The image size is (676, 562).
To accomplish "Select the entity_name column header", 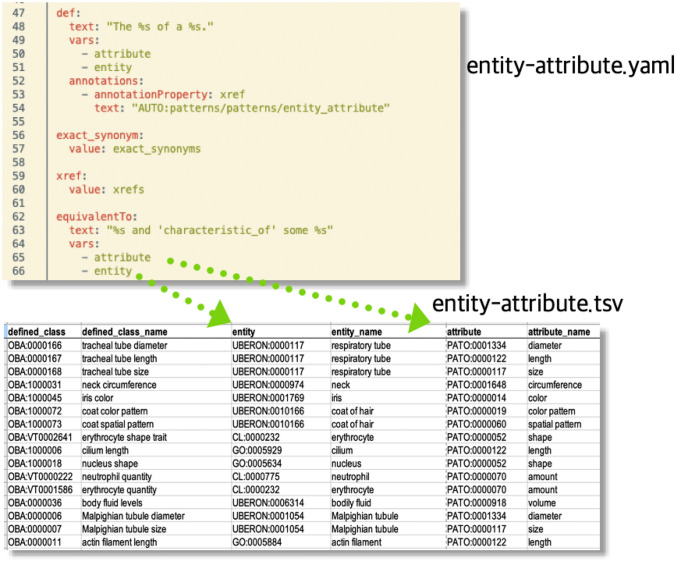I will (x=360, y=331).
